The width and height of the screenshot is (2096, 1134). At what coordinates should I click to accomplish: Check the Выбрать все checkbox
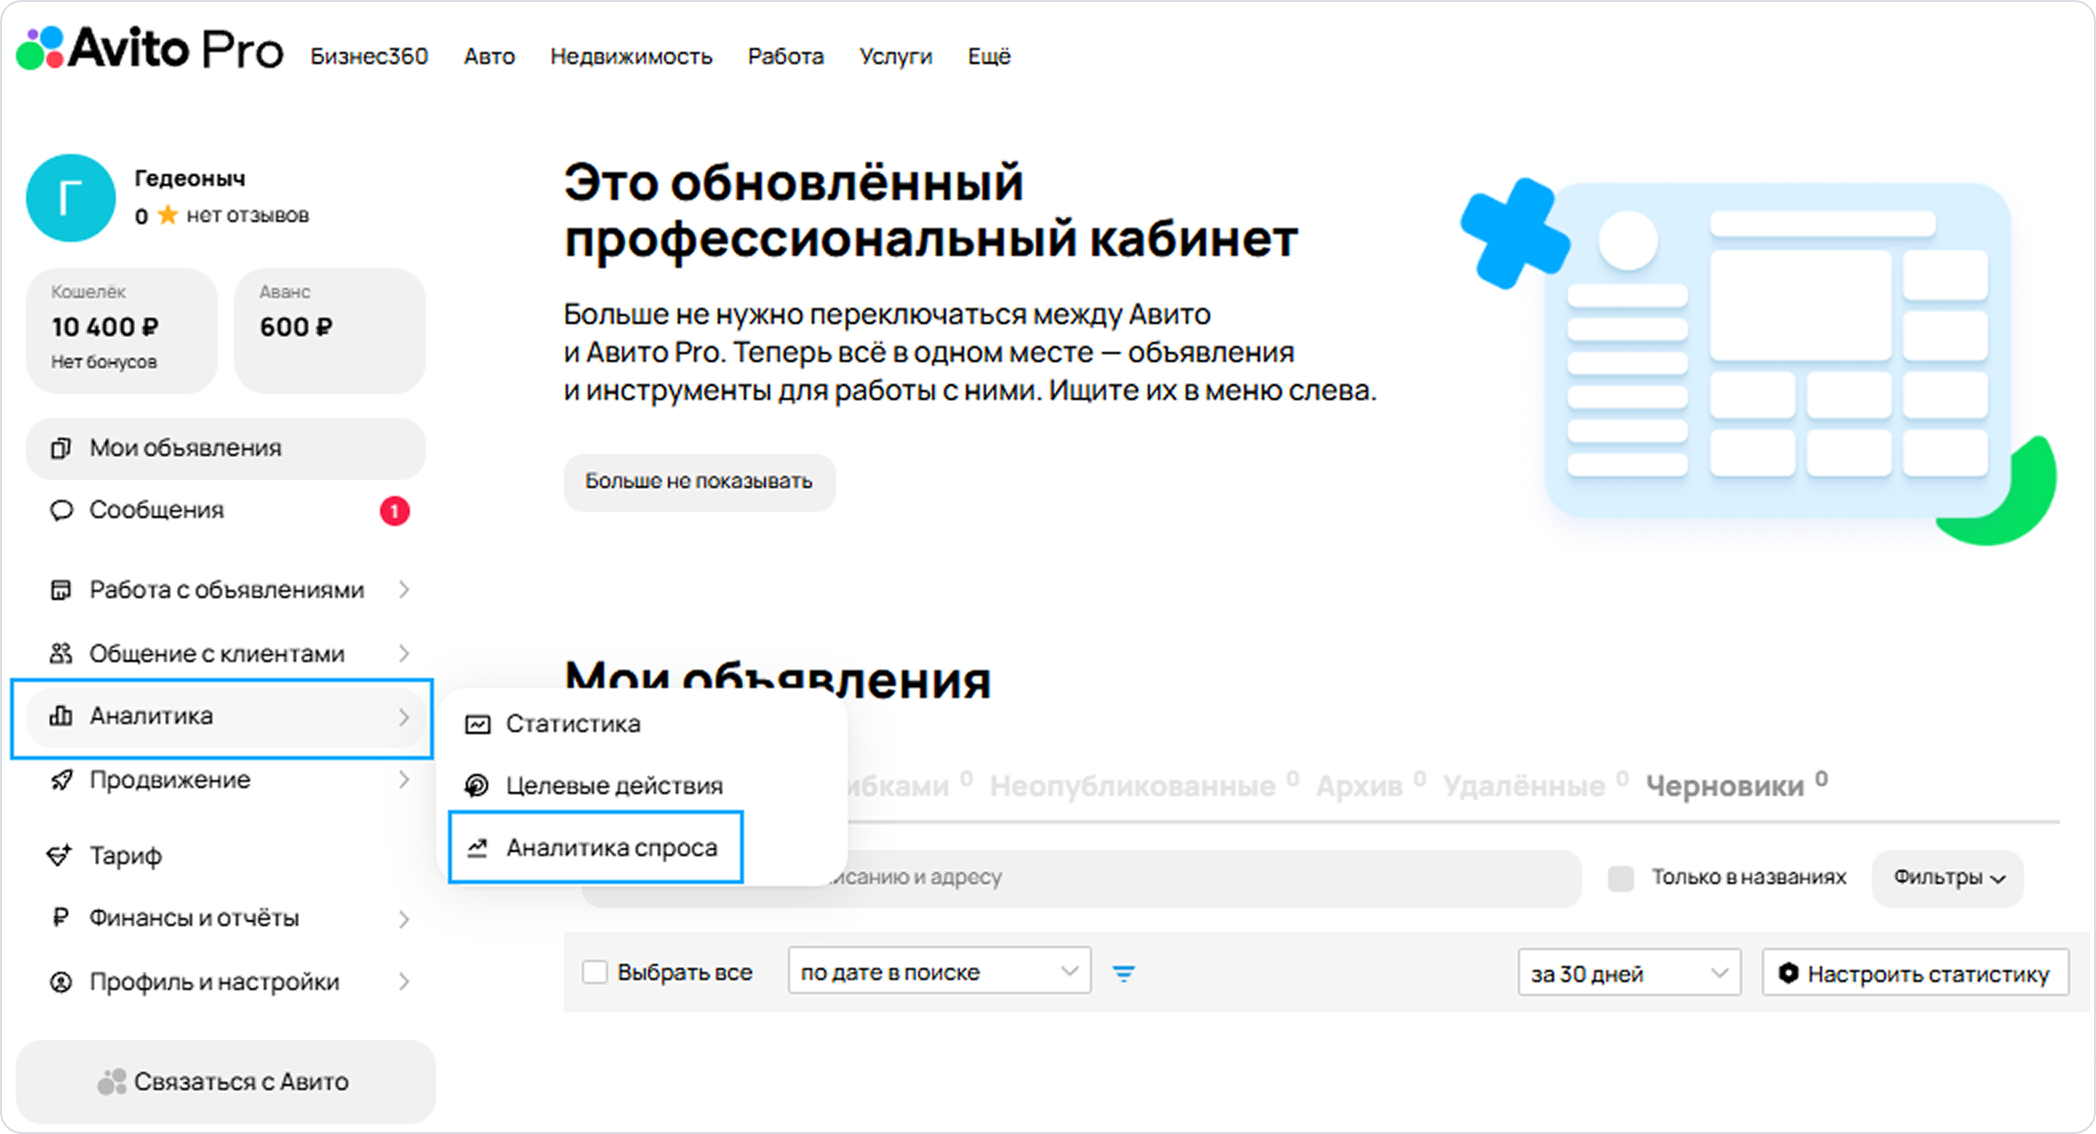point(595,972)
